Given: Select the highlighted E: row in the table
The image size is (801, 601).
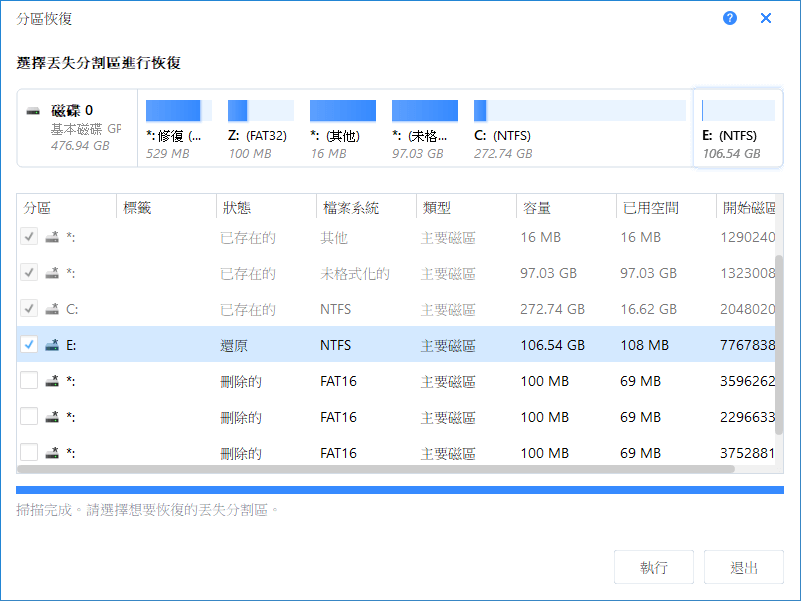Looking at the screenshot, I should coord(300,345).
